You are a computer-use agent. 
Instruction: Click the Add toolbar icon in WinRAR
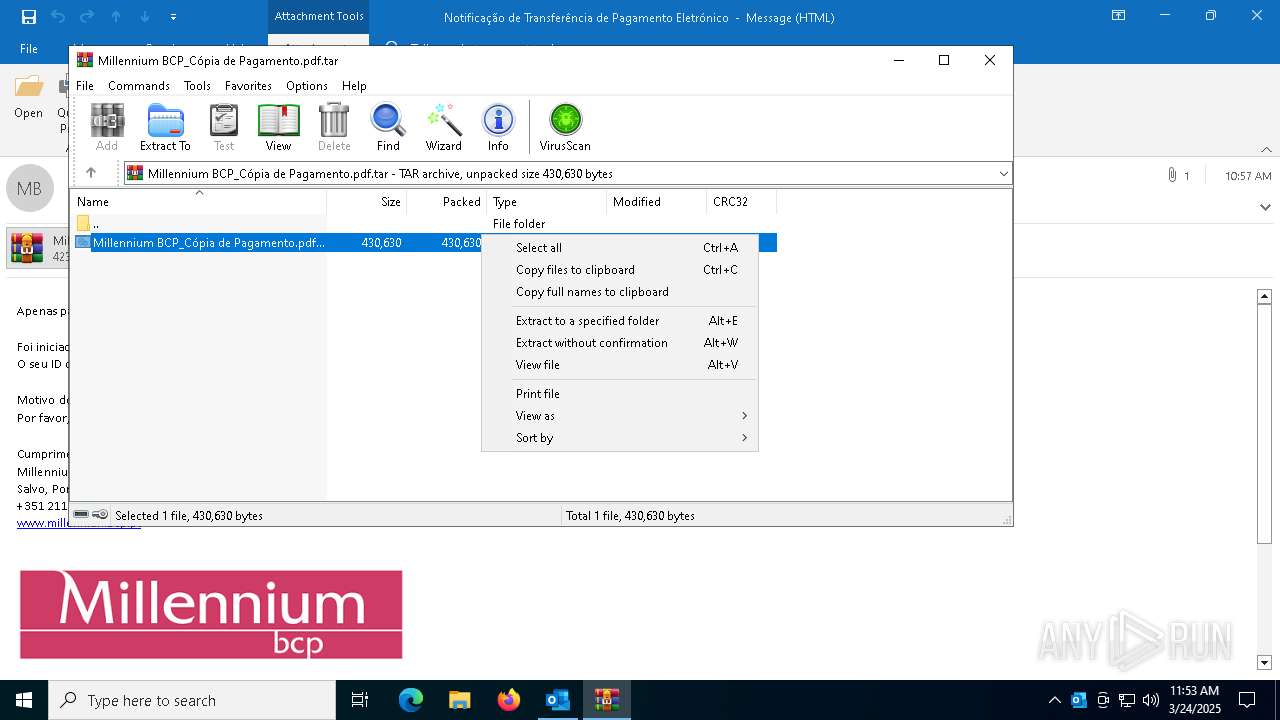click(107, 127)
